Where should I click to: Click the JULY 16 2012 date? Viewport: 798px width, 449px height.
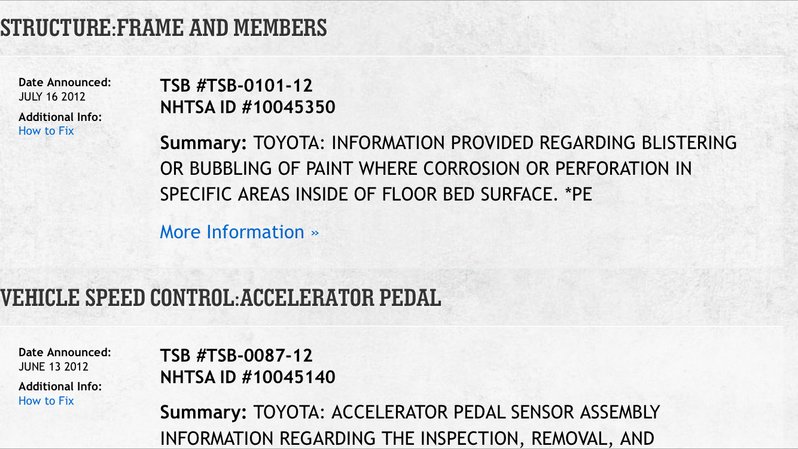click(52, 97)
